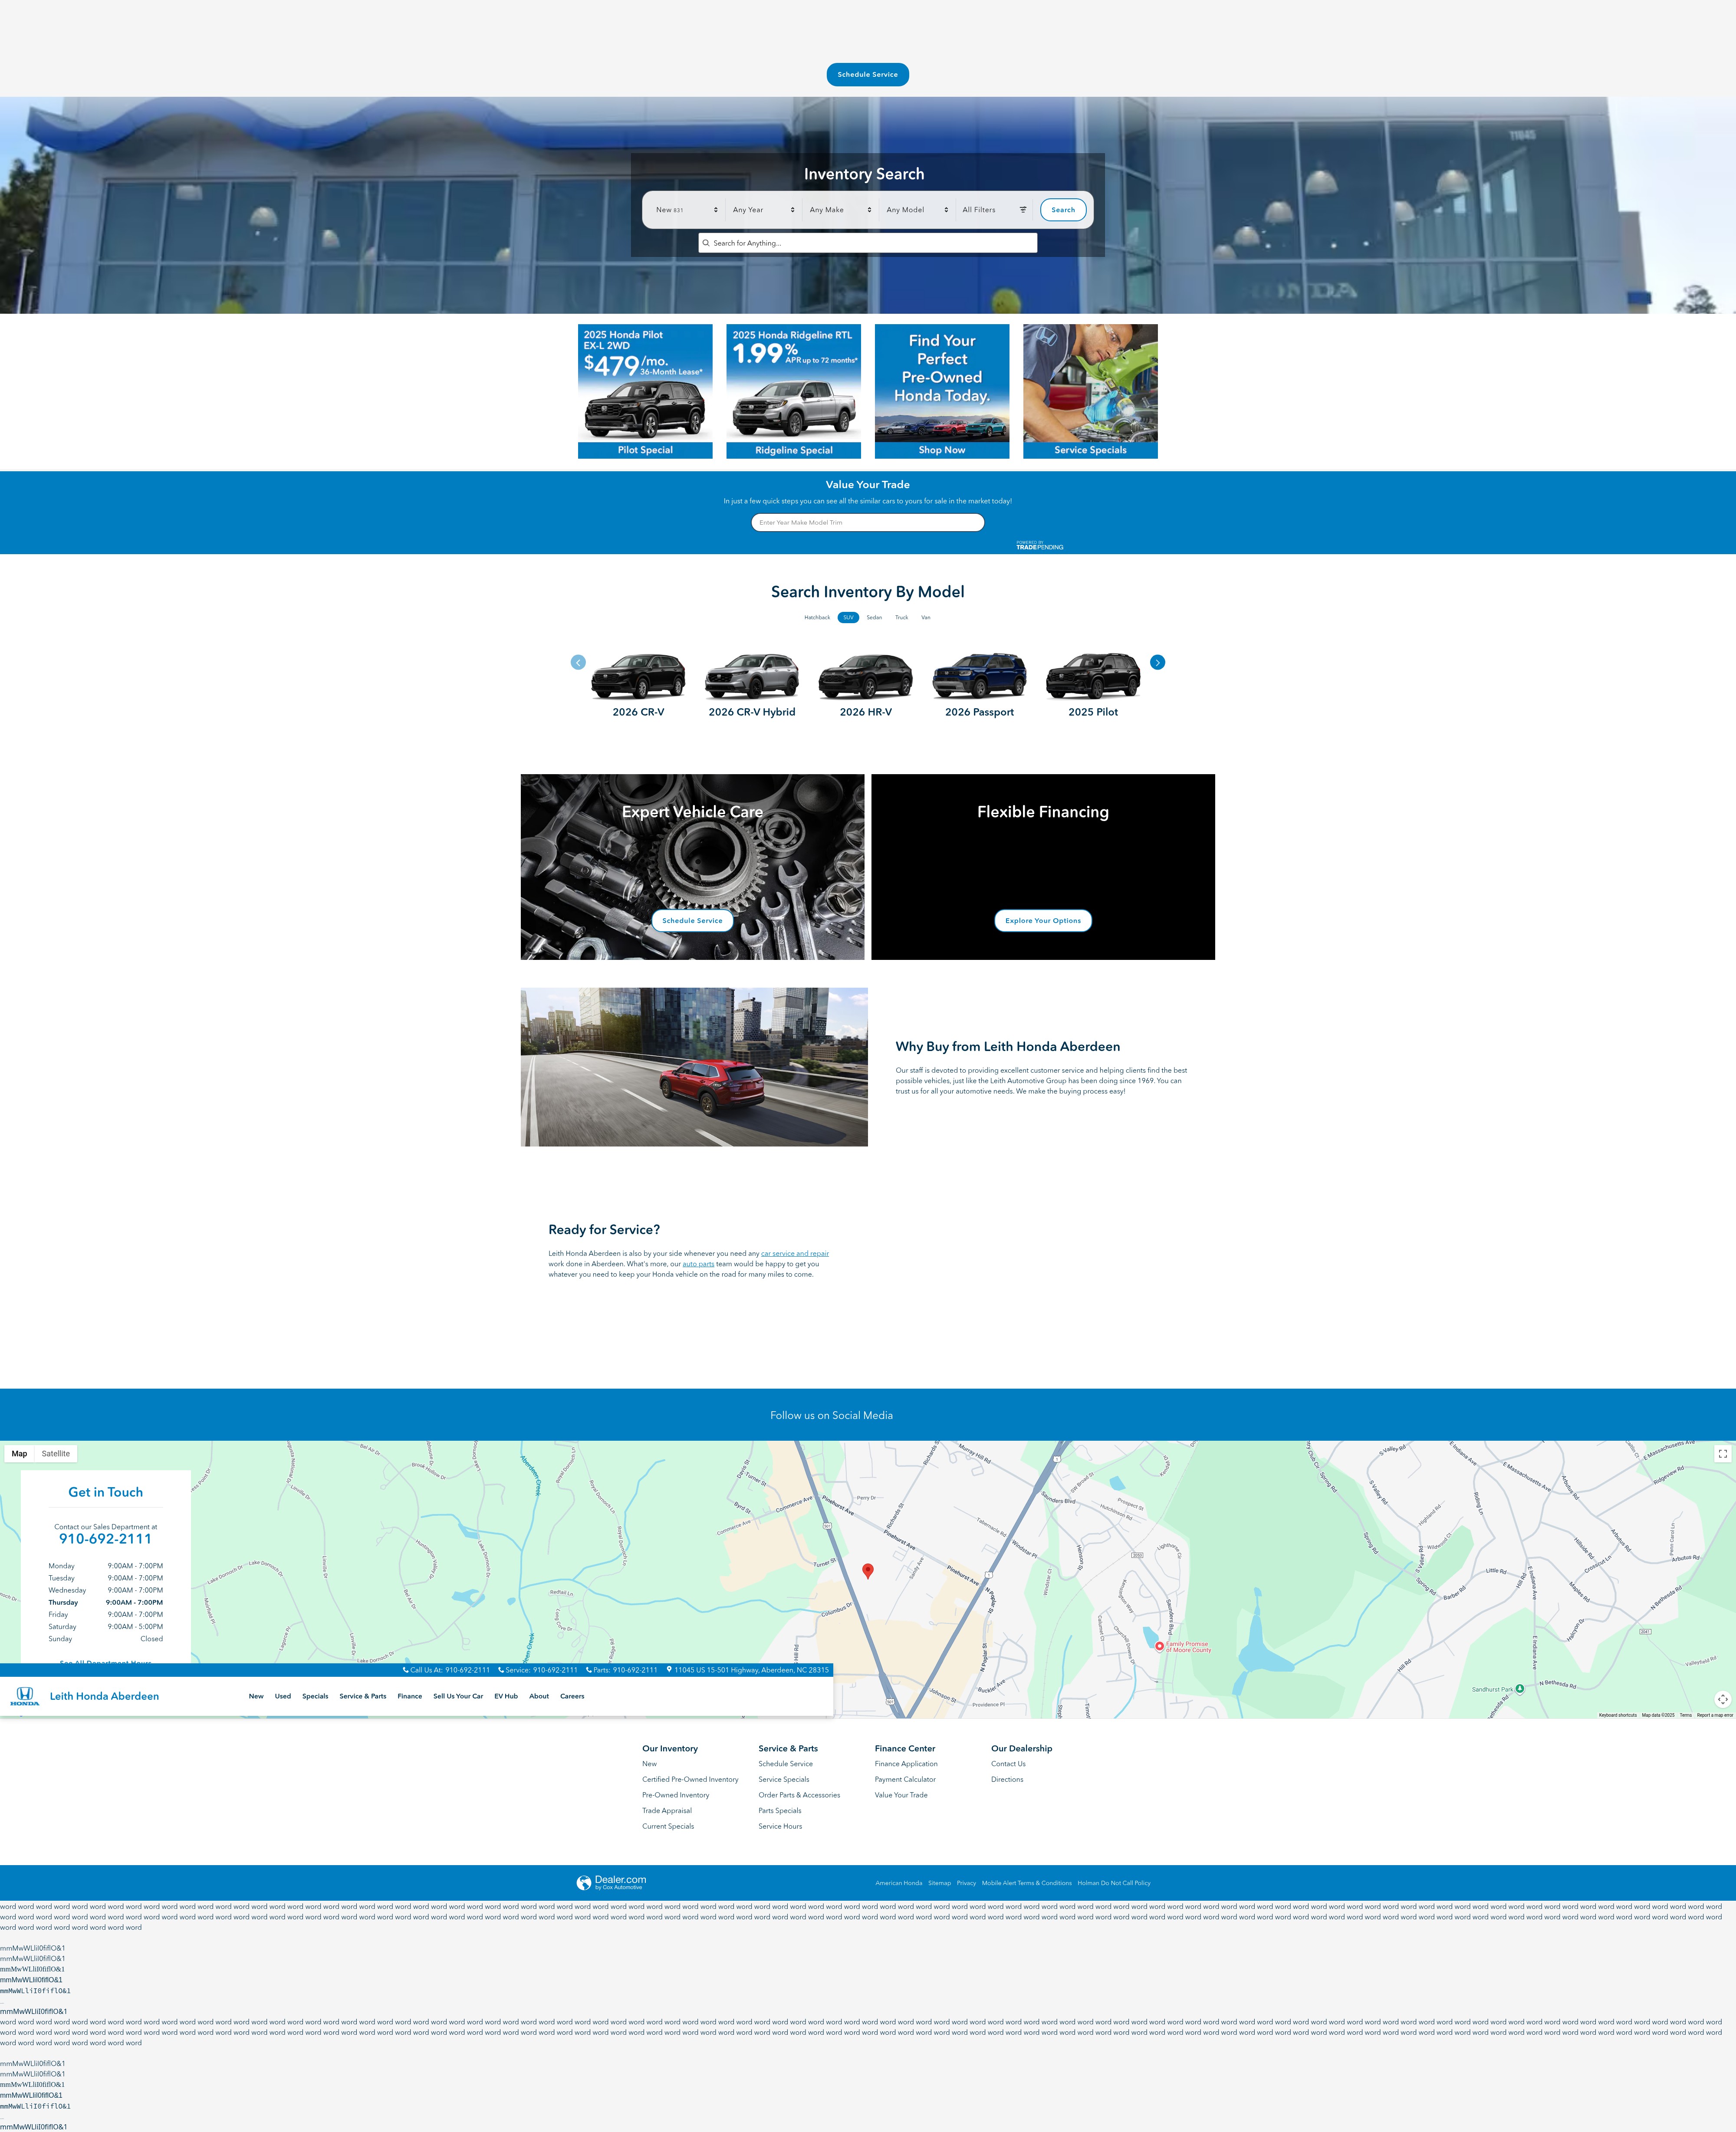Click the map camera controls compass icon
1736x2132 pixels.
pyautogui.click(x=1722, y=1699)
